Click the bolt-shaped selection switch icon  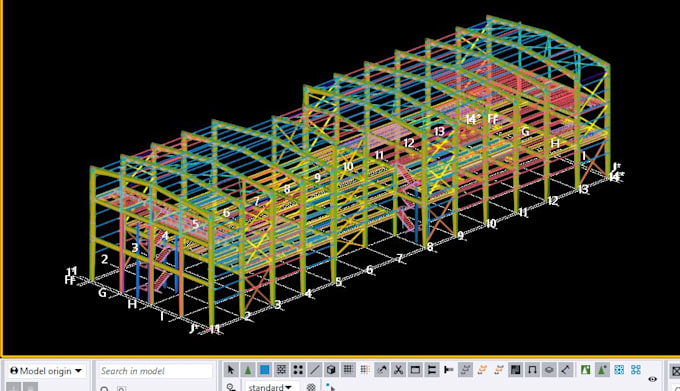click(x=448, y=370)
